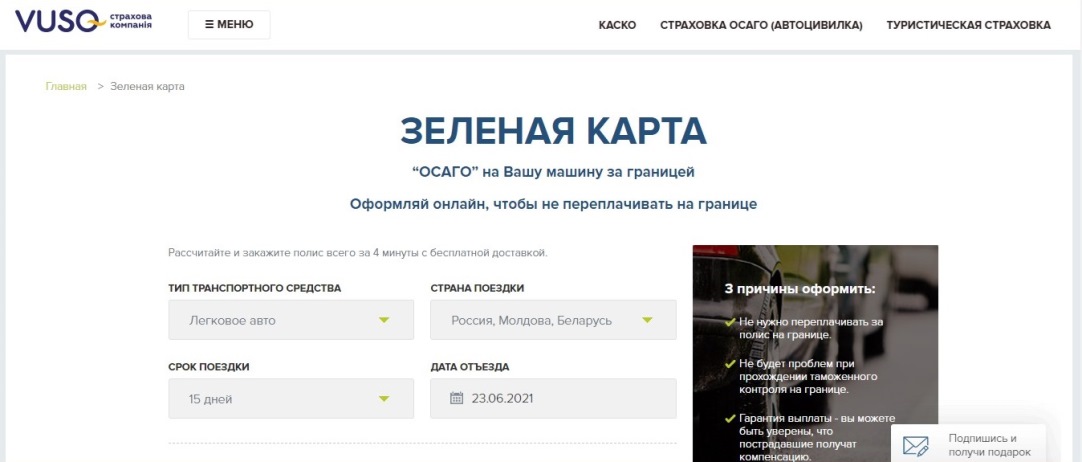
Task: Go to Страховка ОСАГО (Автоцивилка)
Action: [761, 26]
